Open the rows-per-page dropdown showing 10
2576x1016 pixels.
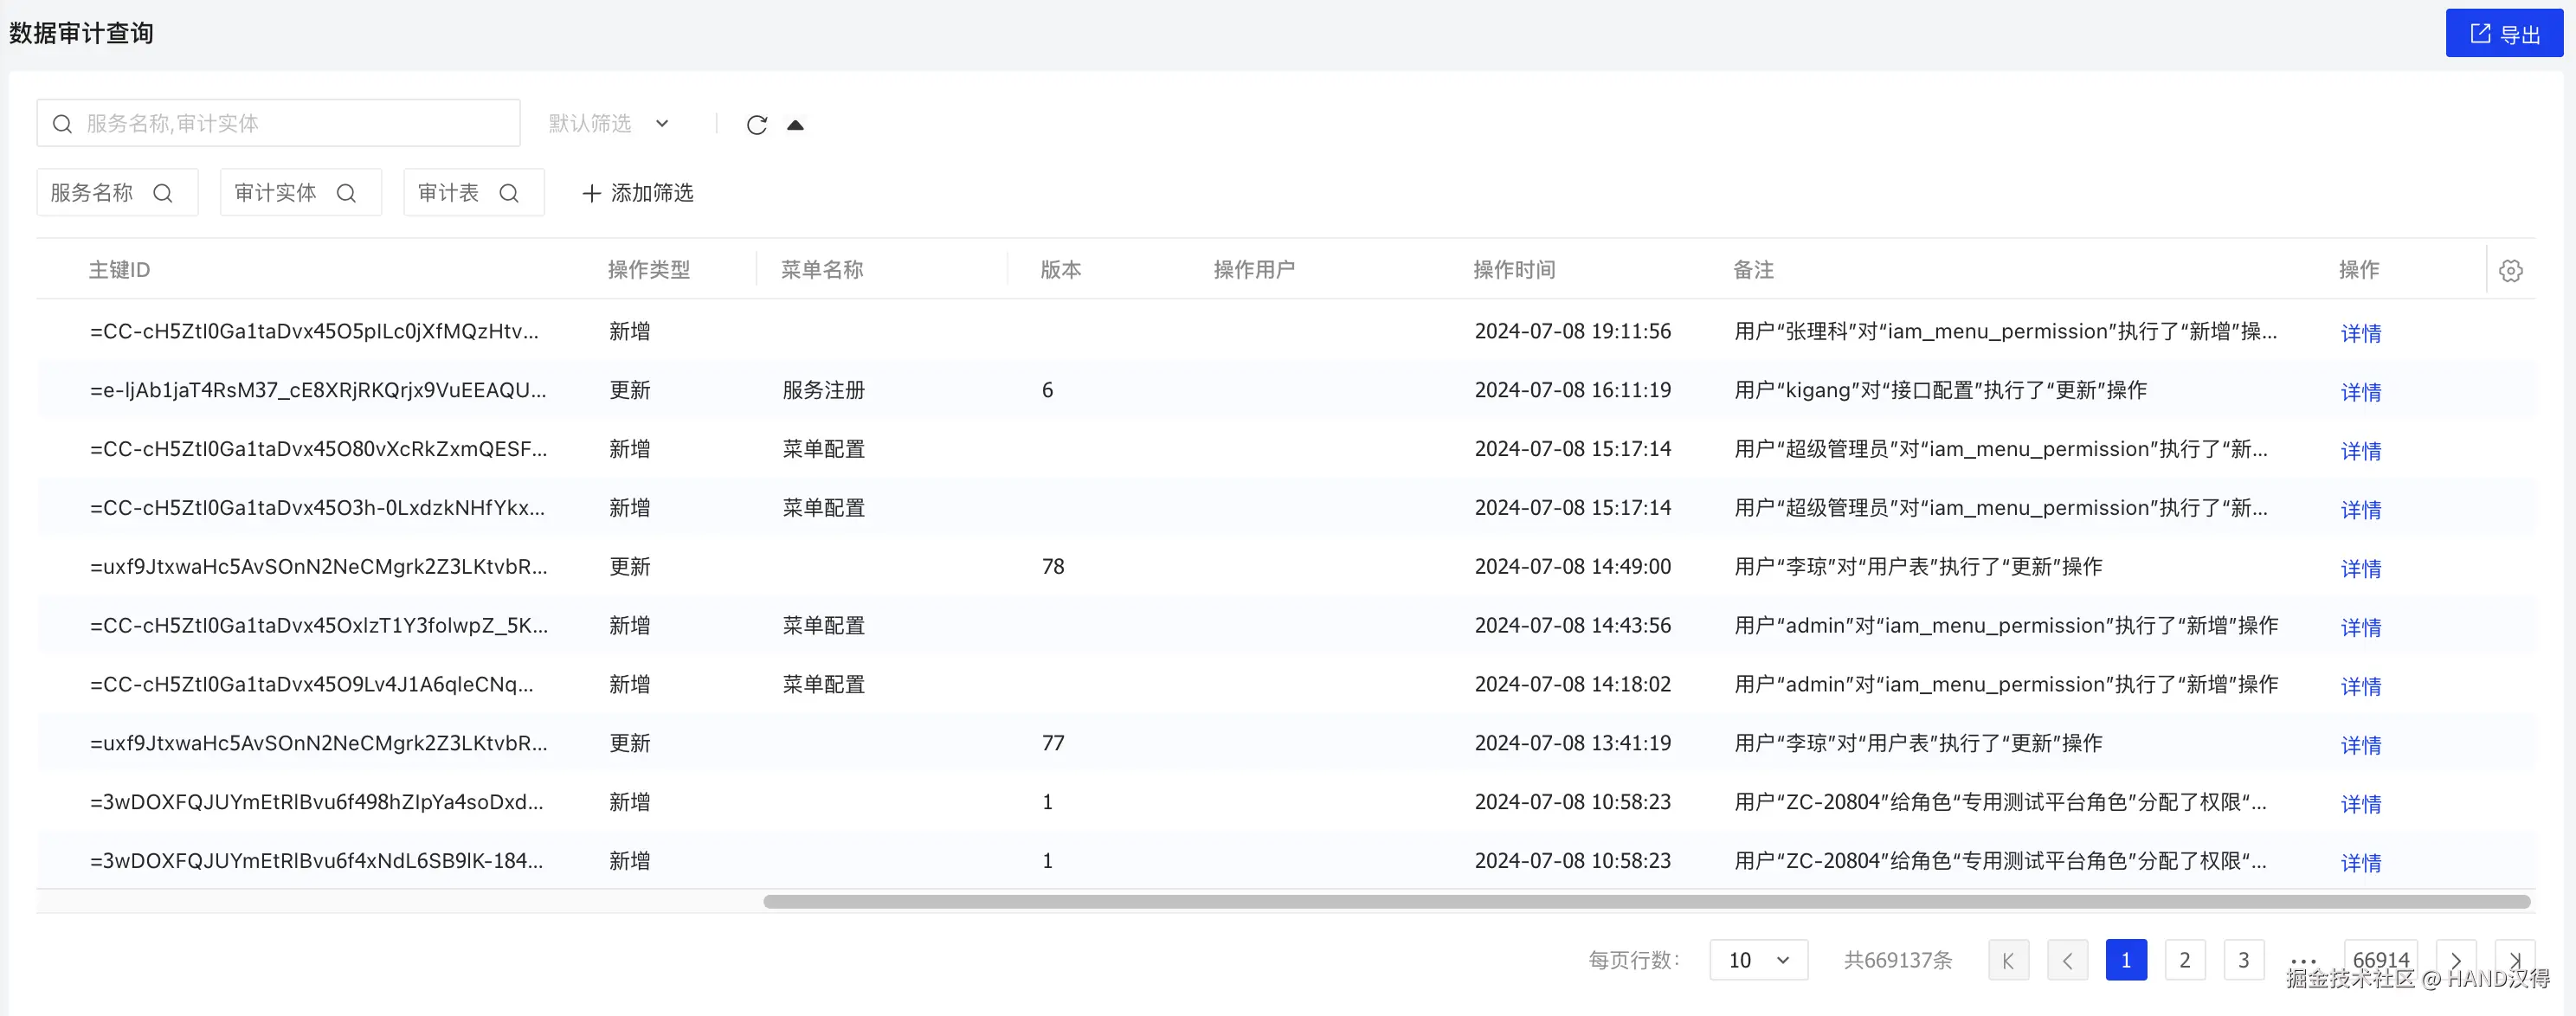(x=1758, y=960)
